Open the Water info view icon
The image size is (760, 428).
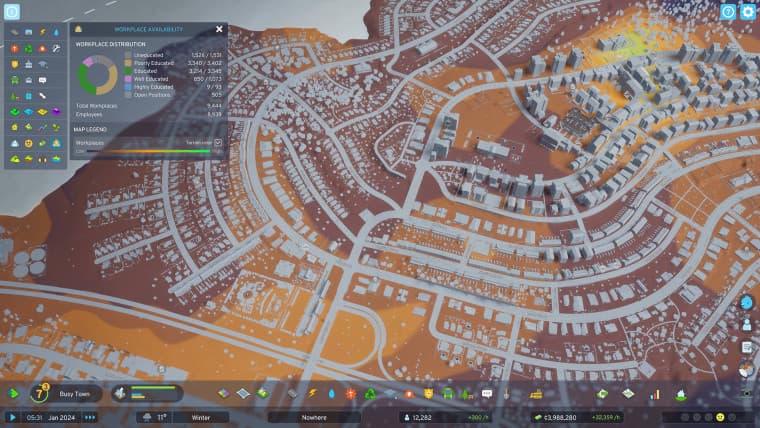[57, 32]
